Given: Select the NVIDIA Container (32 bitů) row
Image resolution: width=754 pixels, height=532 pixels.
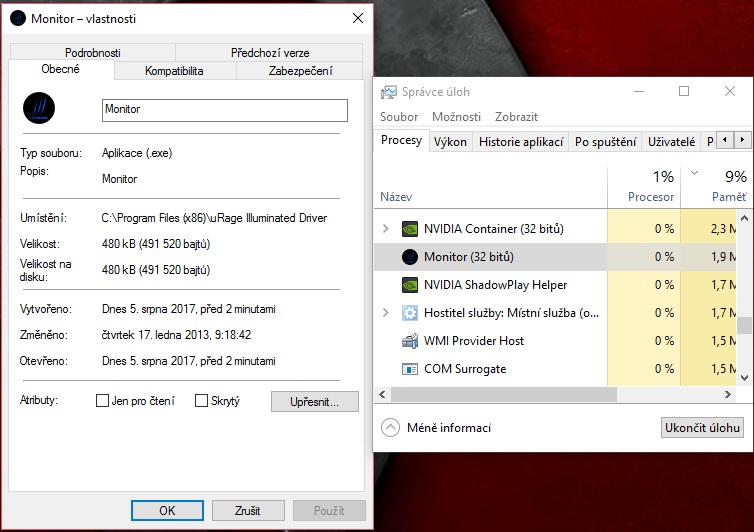Looking at the screenshot, I should (555, 228).
